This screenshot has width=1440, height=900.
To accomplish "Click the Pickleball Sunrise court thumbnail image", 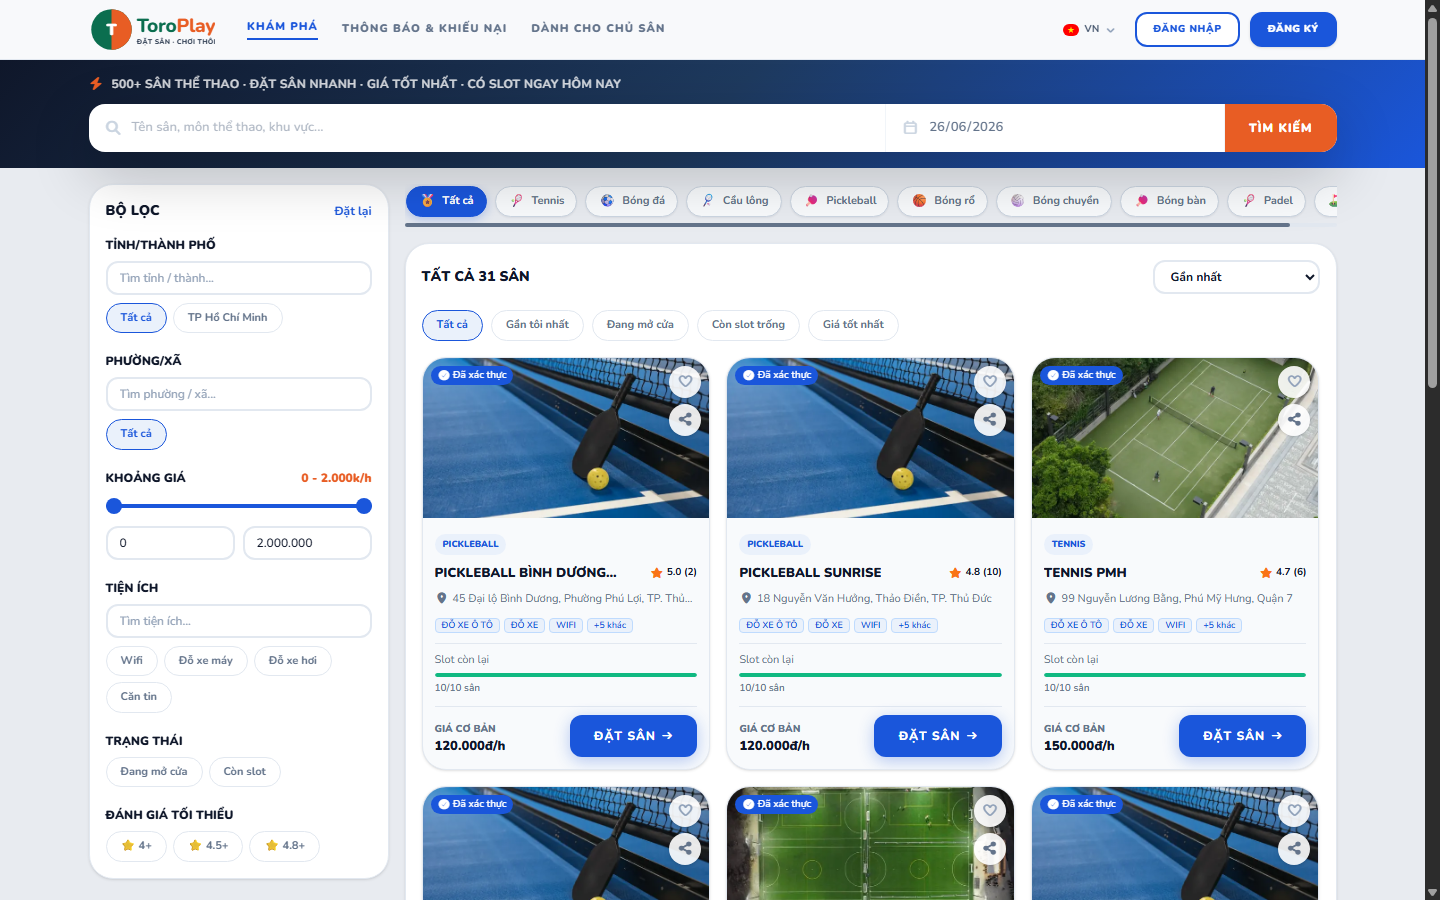I will tap(870, 438).
